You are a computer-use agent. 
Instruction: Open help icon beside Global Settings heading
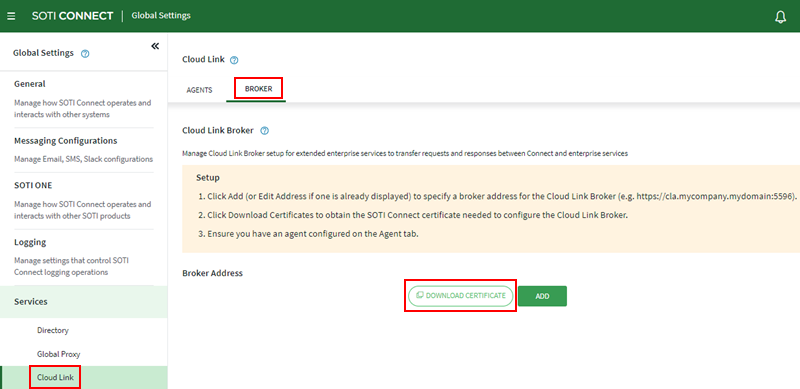point(85,53)
